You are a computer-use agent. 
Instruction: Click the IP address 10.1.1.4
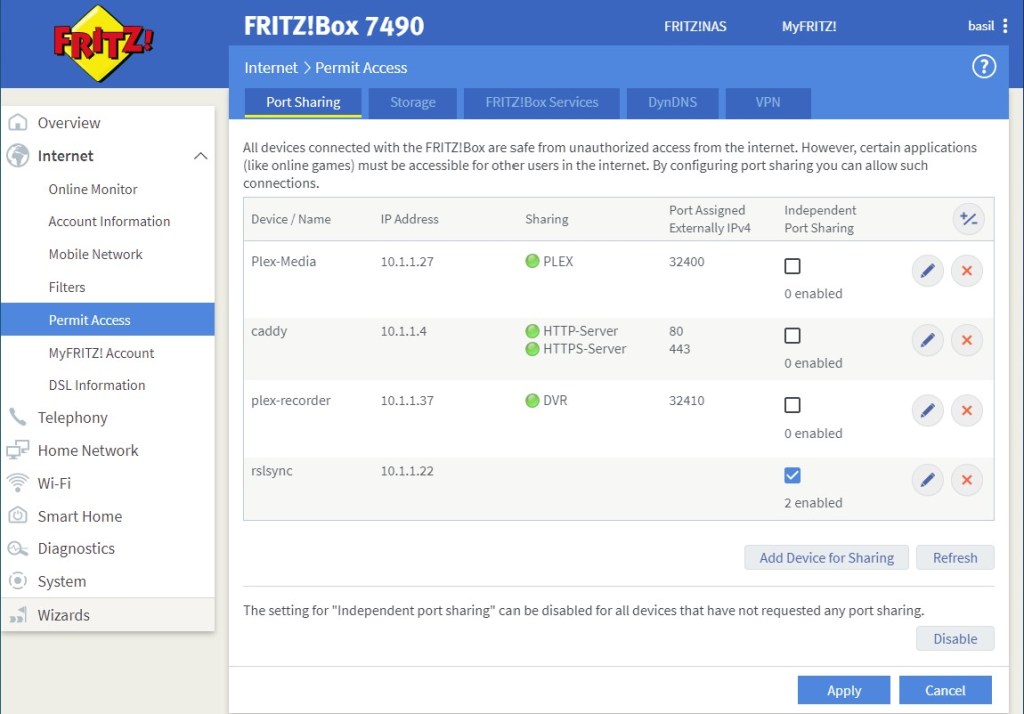click(404, 331)
